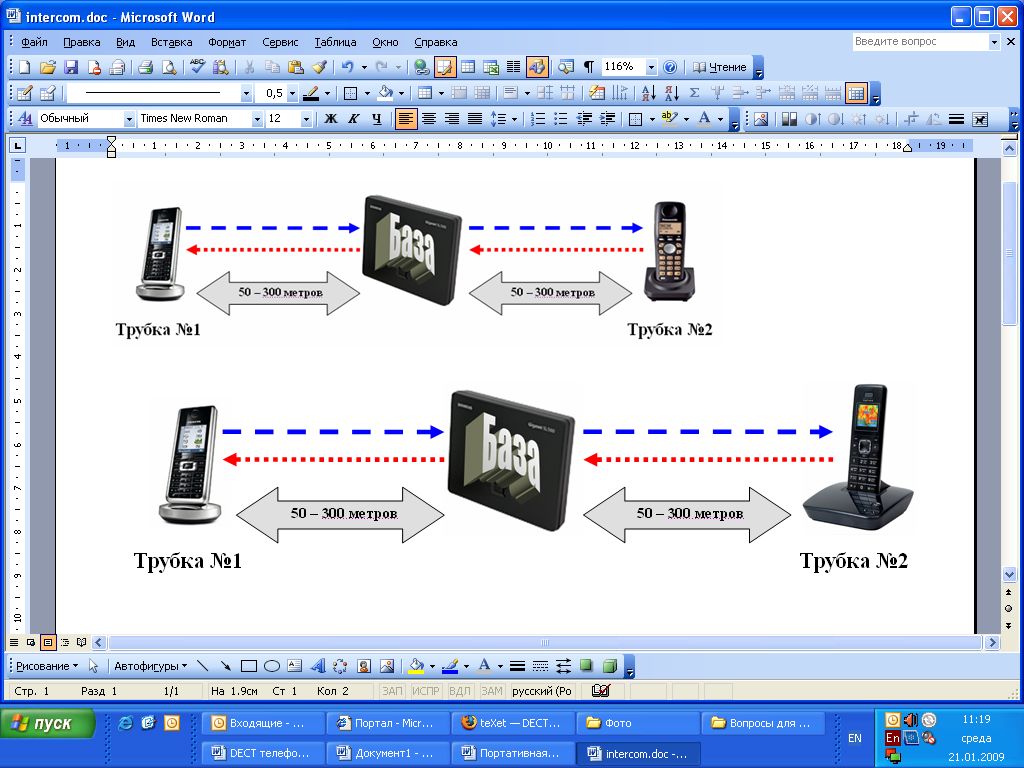Insert diagram or organization chart
Image resolution: width=1024 pixels, height=768 pixels.
[x=340, y=666]
